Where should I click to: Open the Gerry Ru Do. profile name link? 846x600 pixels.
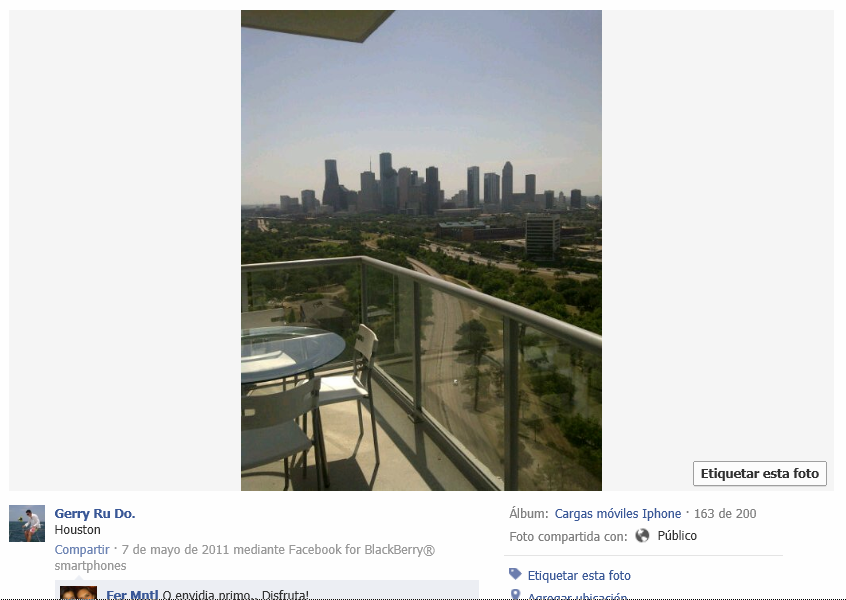95,513
